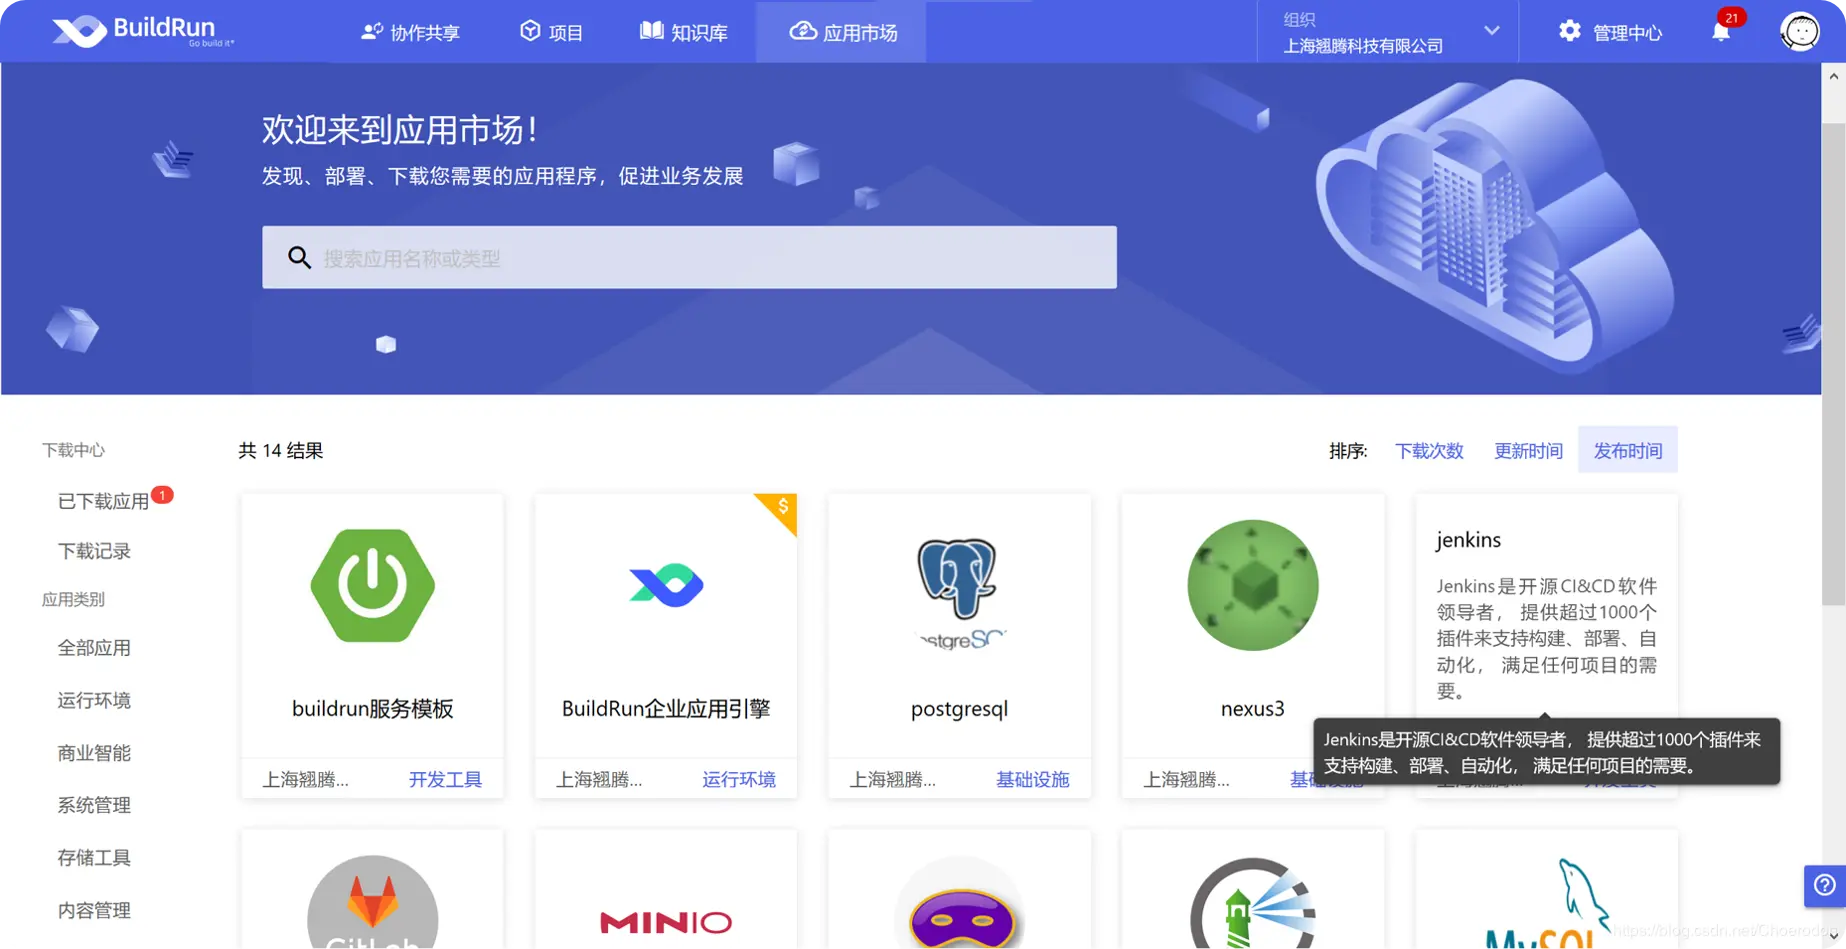The width and height of the screenshot is (1846, 949).
Task: Open the buildrun服务模板 green power icon
Action: coord(372,585)
